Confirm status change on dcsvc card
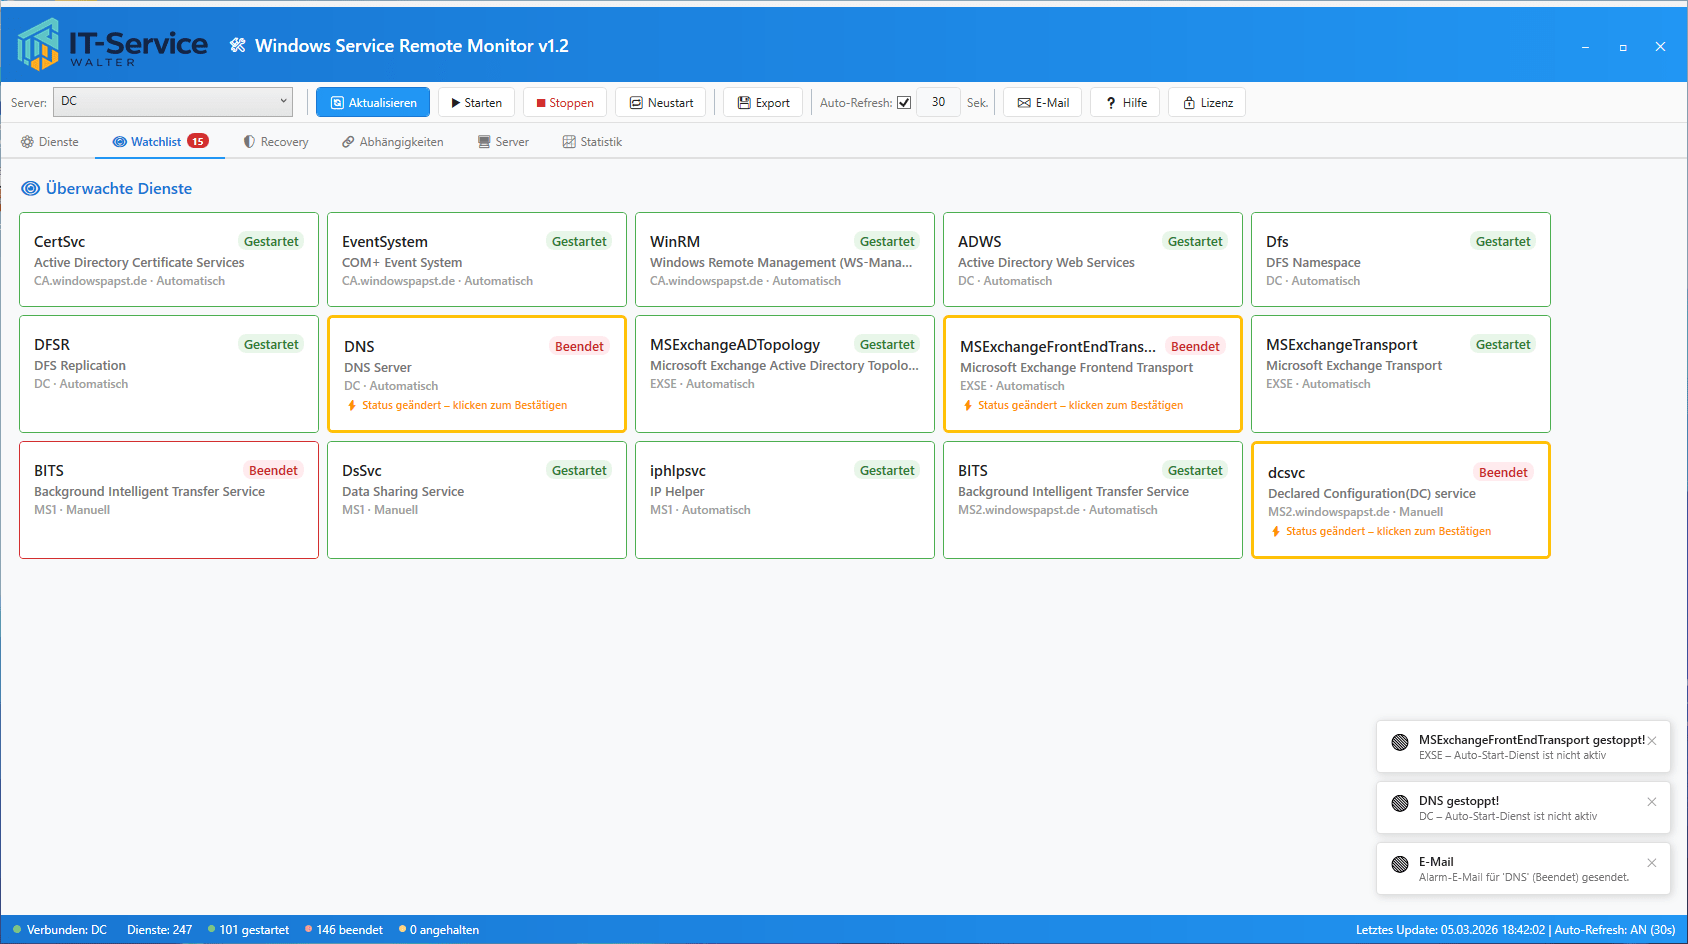 (x=1388, y=532)
